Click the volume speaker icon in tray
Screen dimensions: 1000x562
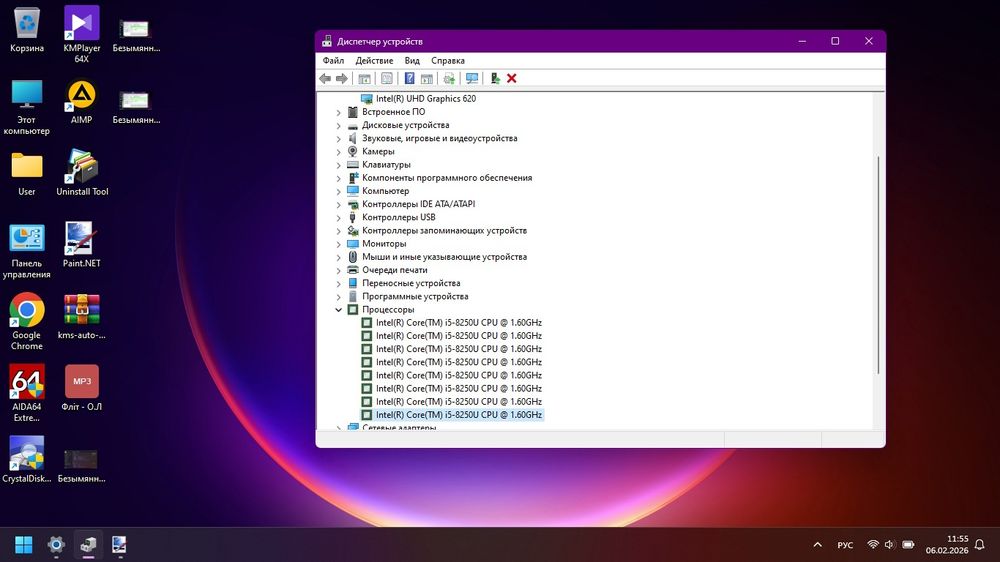pyautogui.click(x=890, y=545)
